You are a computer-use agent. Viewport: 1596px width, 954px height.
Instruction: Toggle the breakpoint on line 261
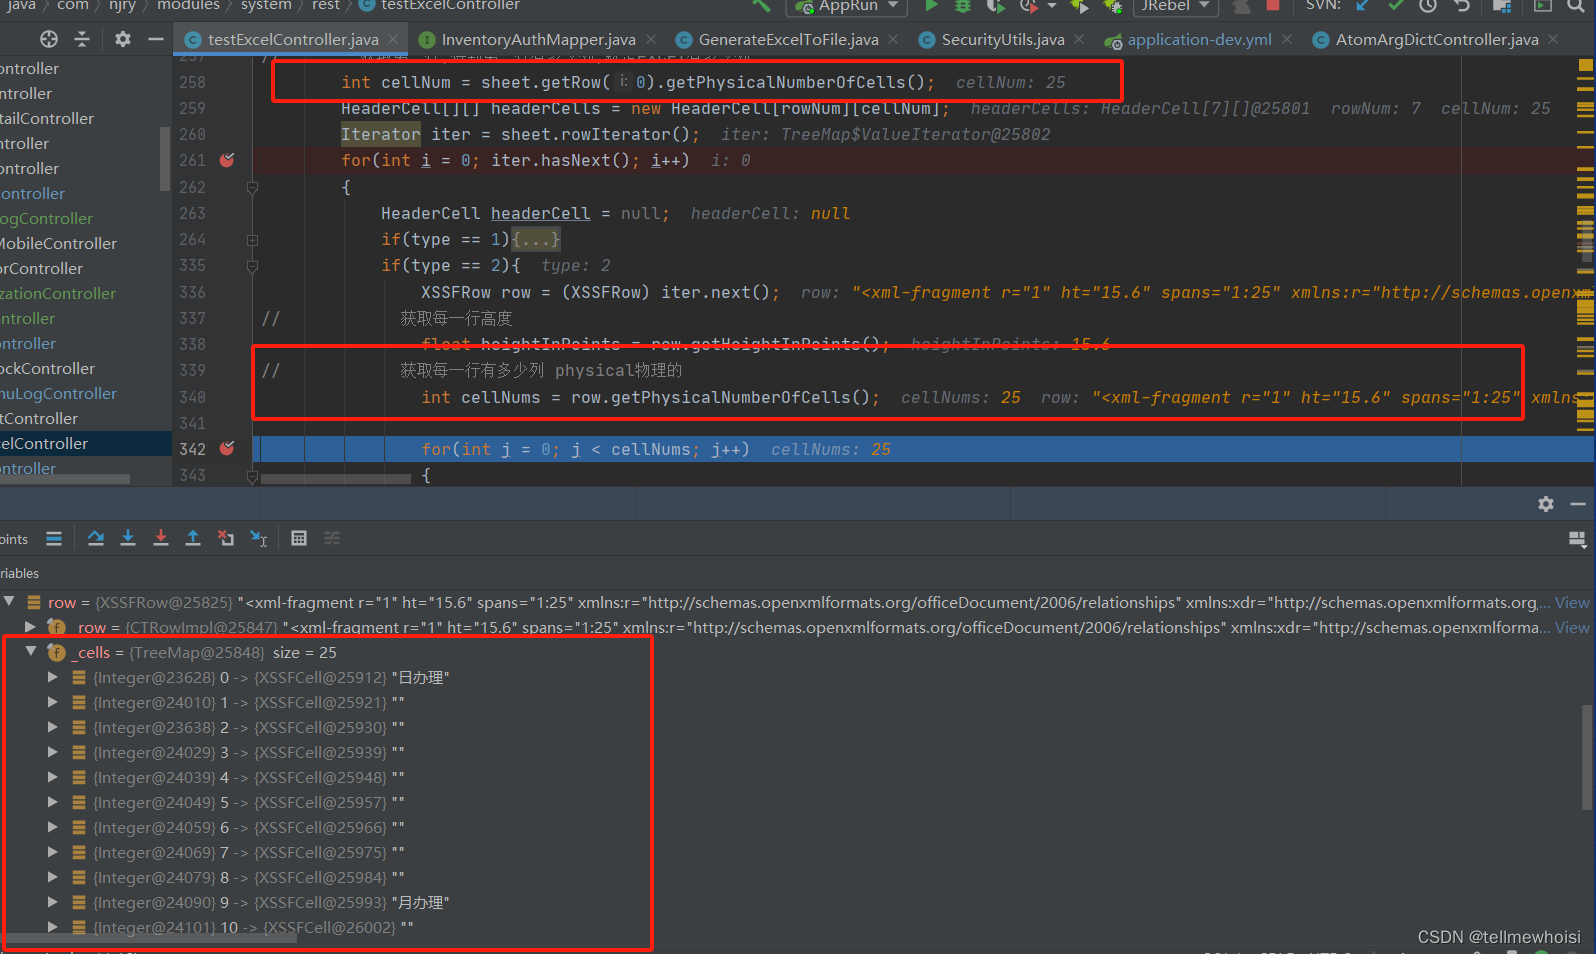click(x=227, y=160)
